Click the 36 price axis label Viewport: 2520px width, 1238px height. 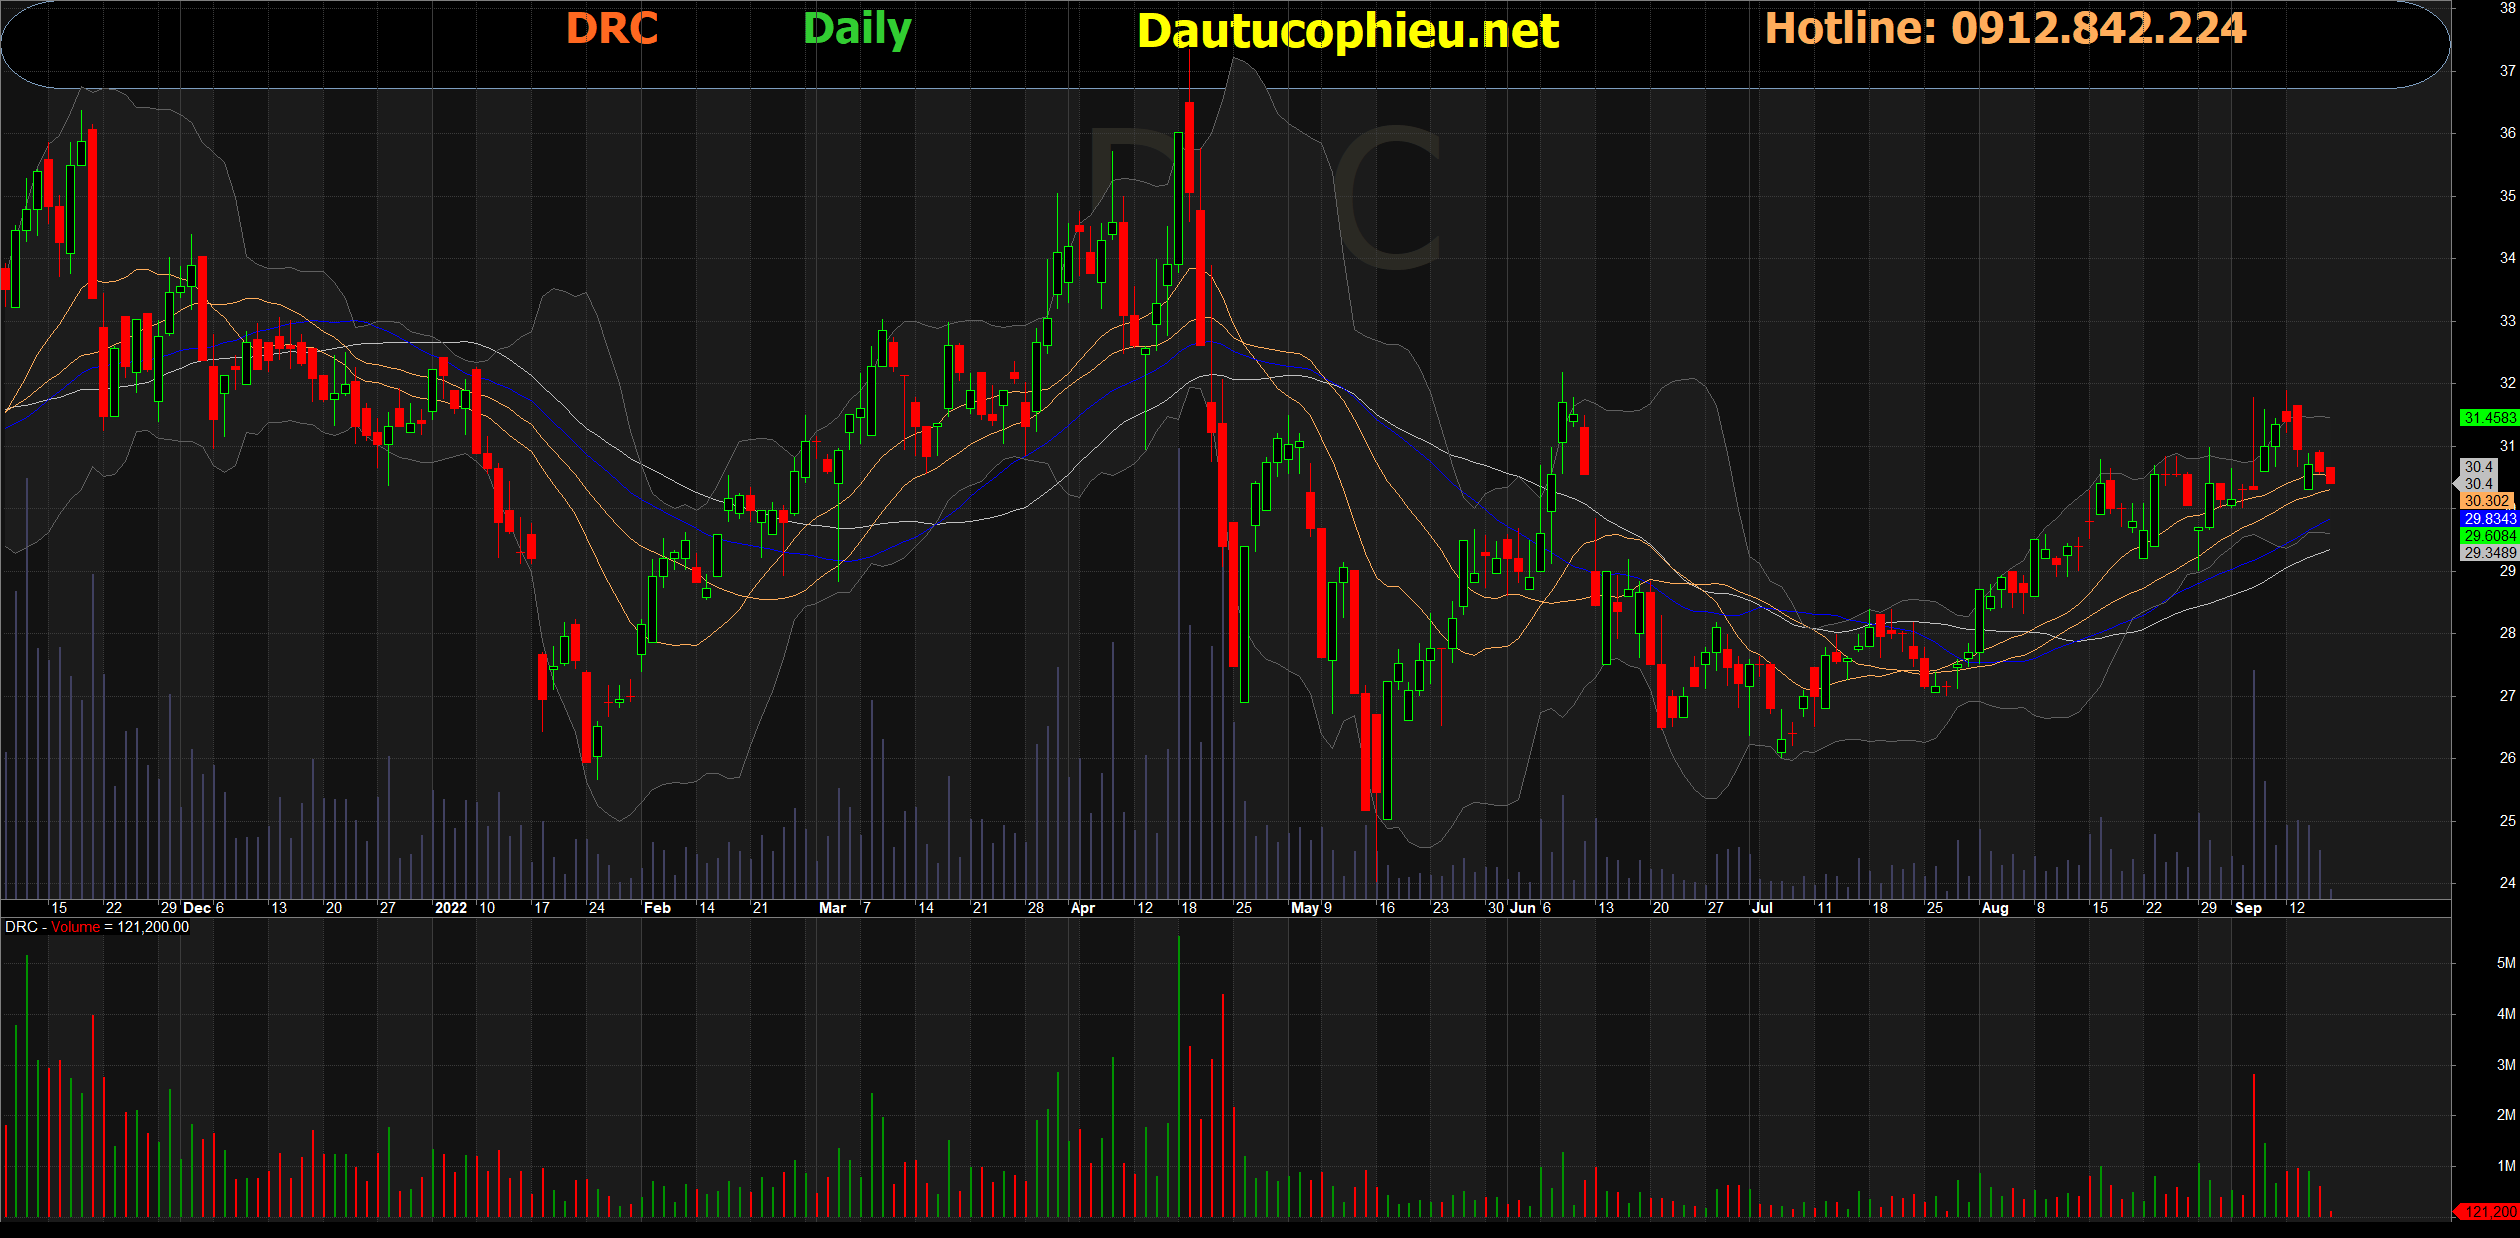pos(2507,133)
